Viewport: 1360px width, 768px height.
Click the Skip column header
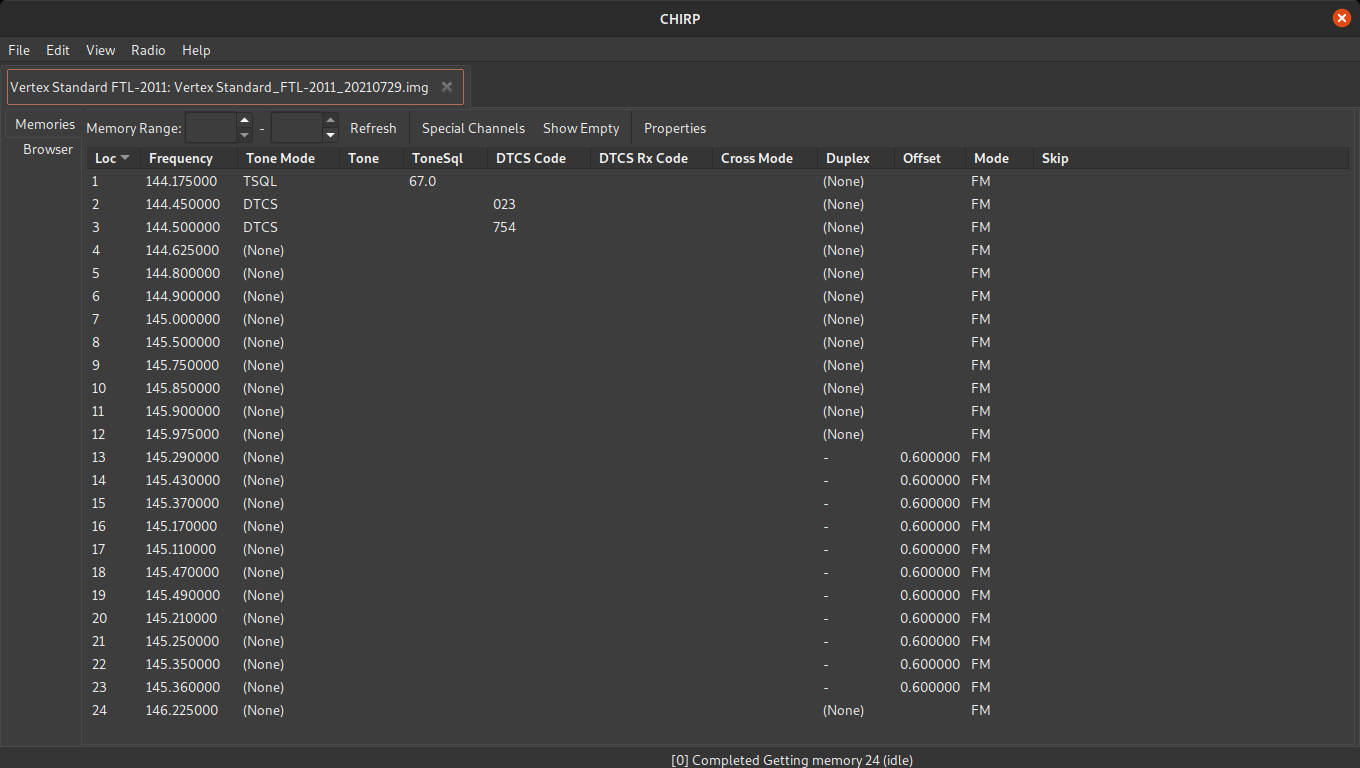pyautogui.click(x=1190, y=158)
